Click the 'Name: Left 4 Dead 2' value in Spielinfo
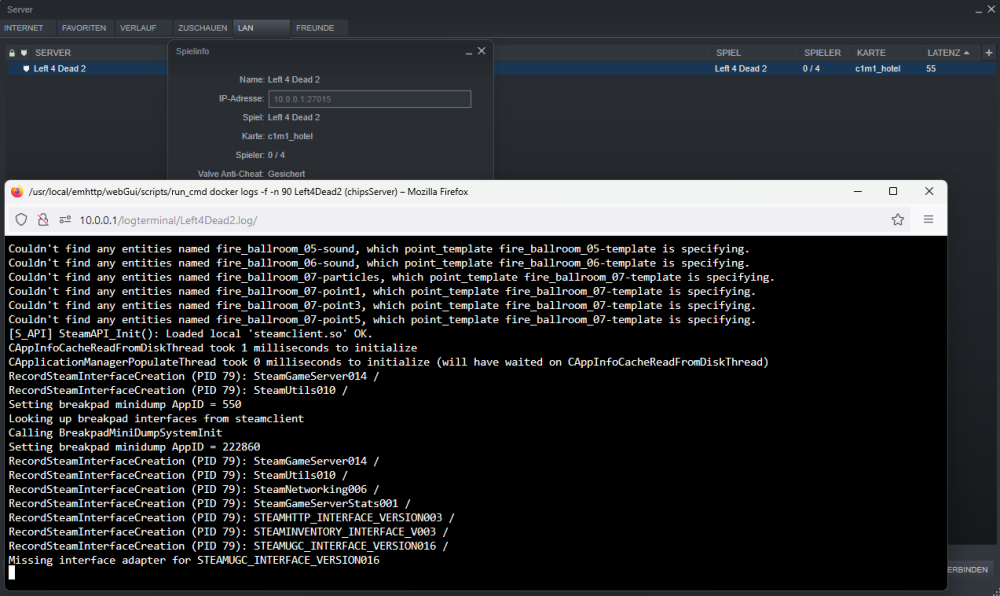This screenshot has height=596, width=1000. coord(293,80)
